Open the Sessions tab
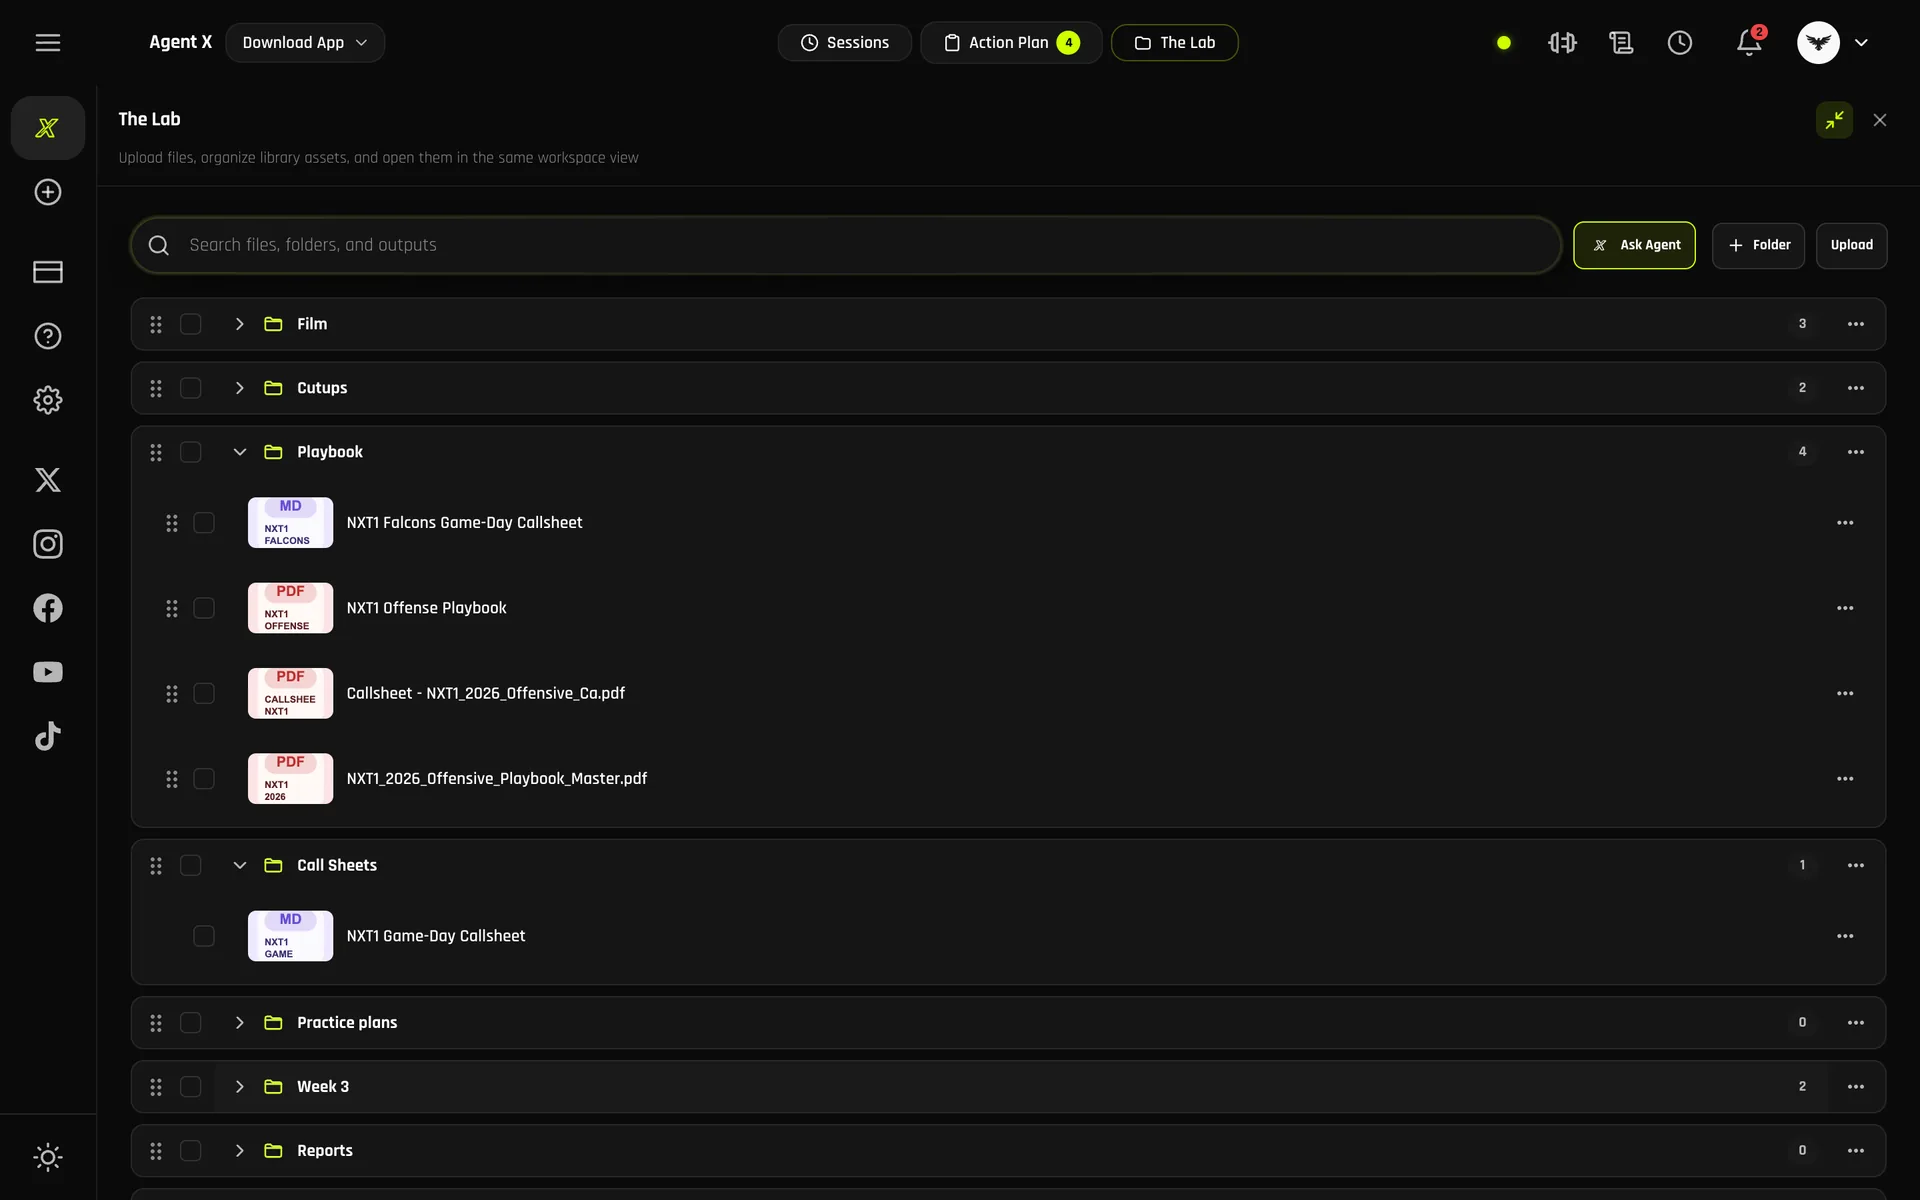The height and width of the screenshot is (1200, 1920). click(845, 42)
